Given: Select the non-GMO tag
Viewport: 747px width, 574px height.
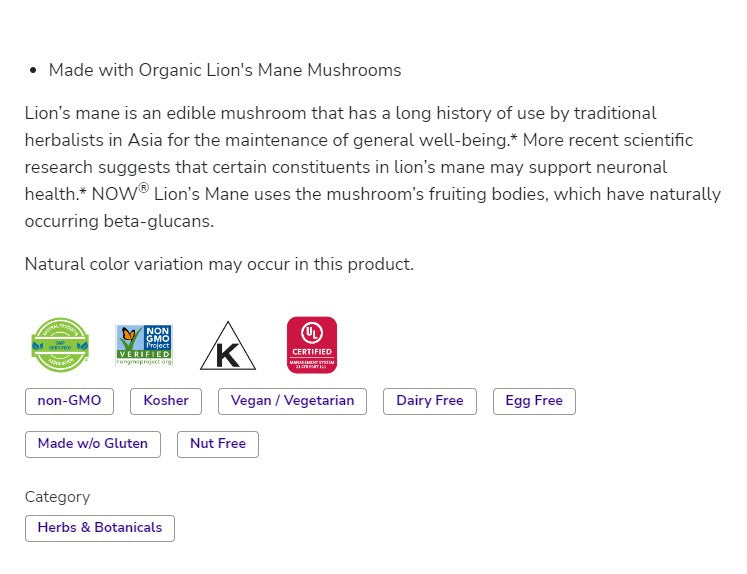Looking at the screenshot, I should pyautogui.click(x=69, y=401).
